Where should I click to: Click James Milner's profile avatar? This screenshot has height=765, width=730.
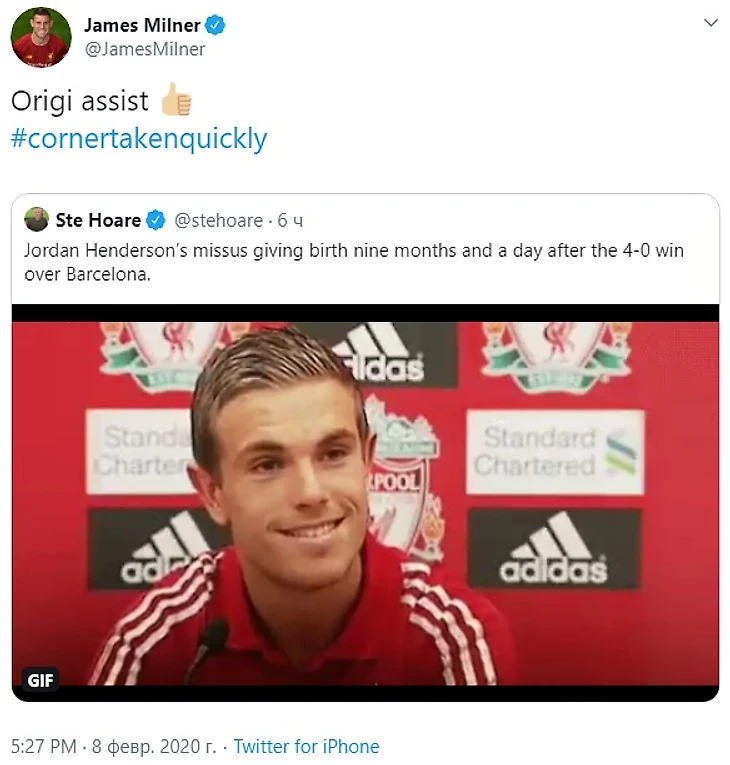click(x=41, y=39)
